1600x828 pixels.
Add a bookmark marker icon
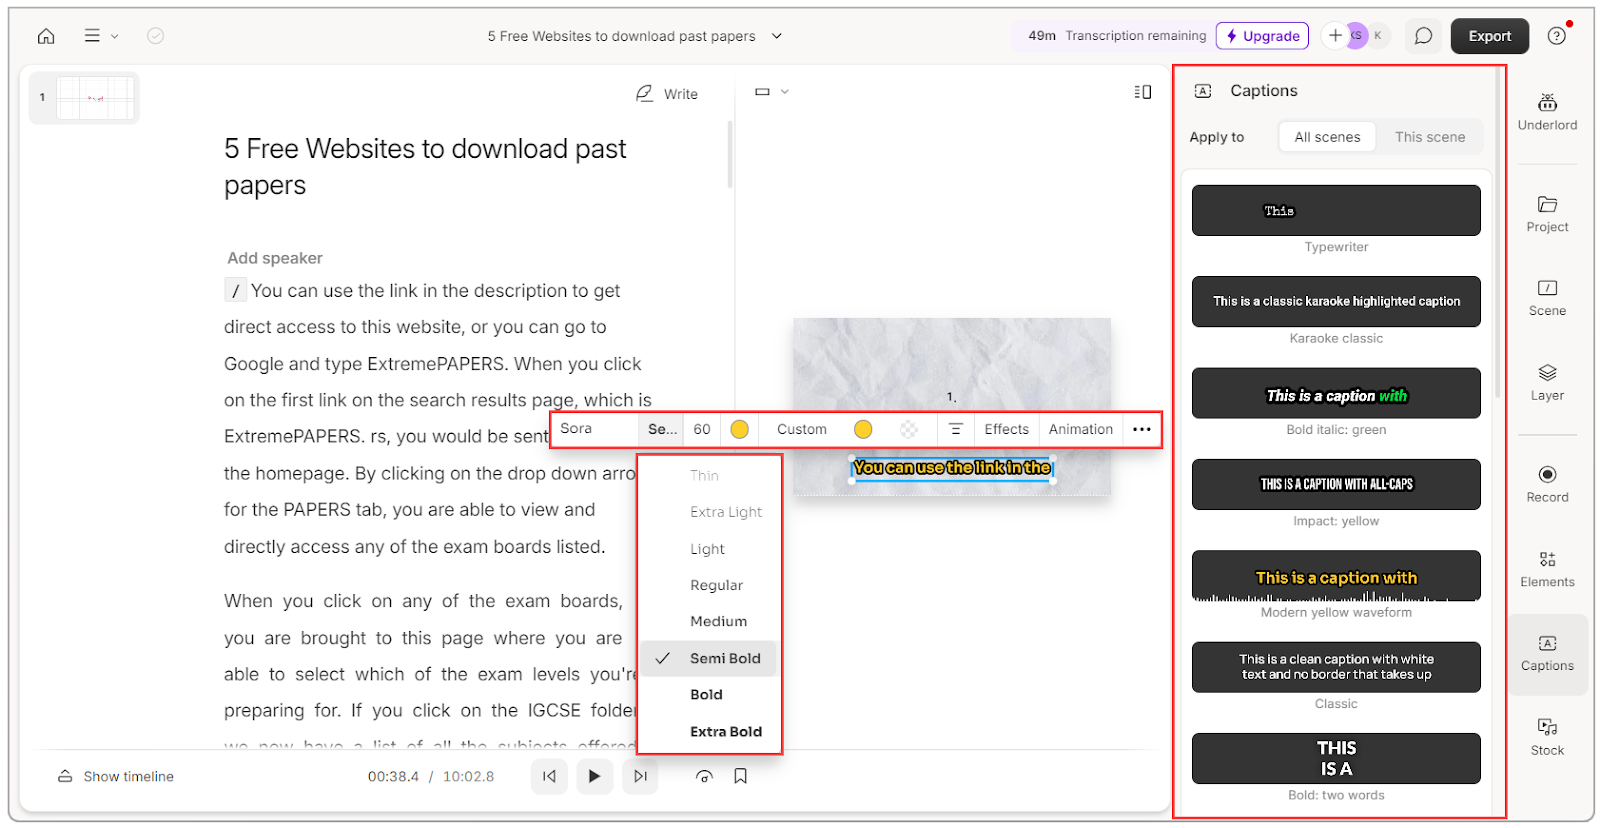click(x=741, y=776)
